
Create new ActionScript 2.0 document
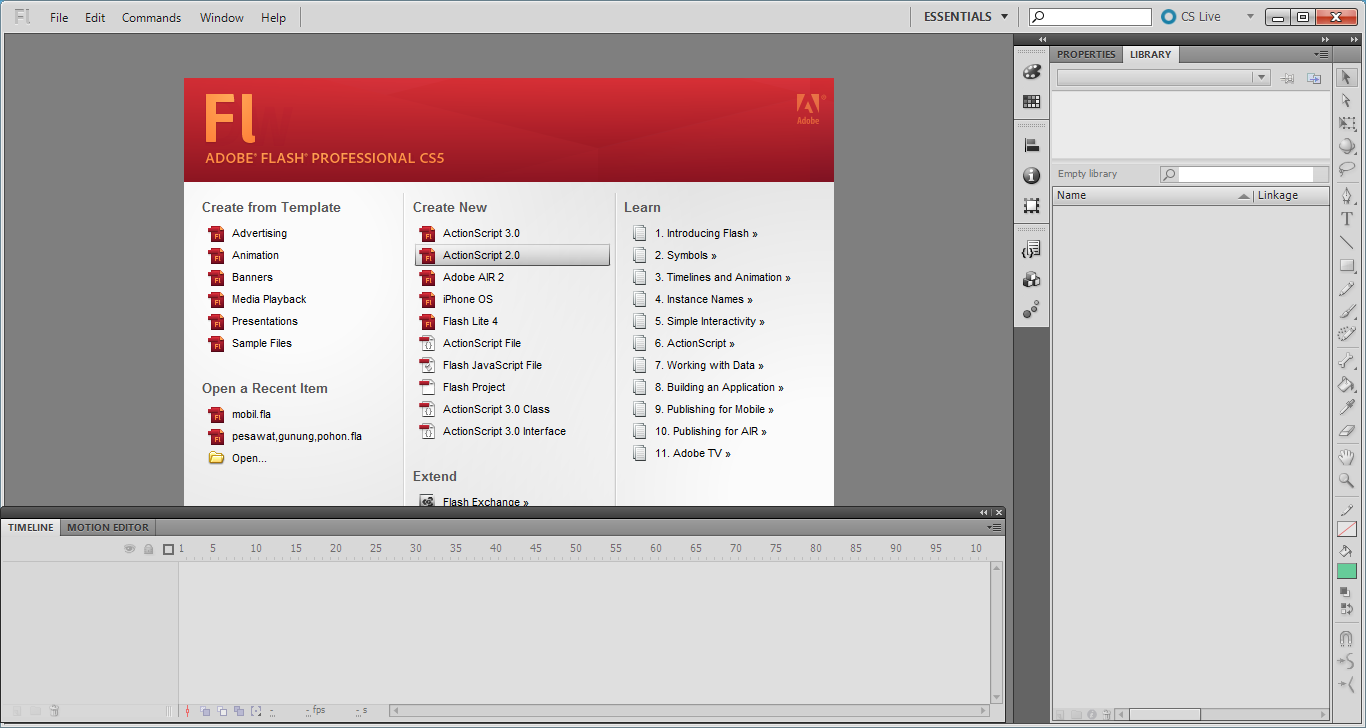pos(512,255)
